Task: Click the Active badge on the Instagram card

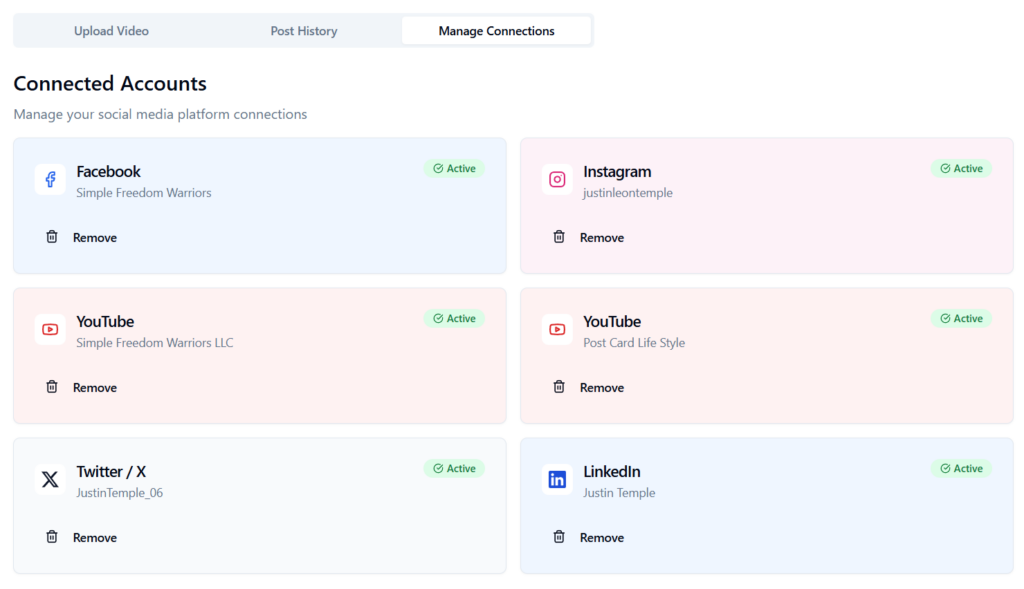Action: [x=961, y=169]
